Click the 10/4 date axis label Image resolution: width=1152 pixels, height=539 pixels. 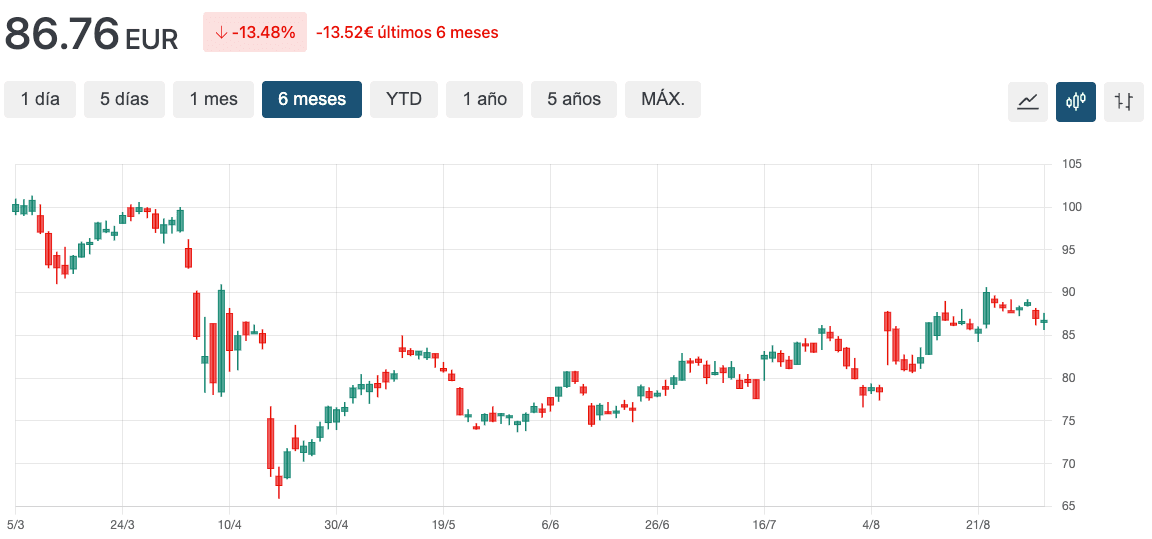pyautogui.click(x=229, y=525)
